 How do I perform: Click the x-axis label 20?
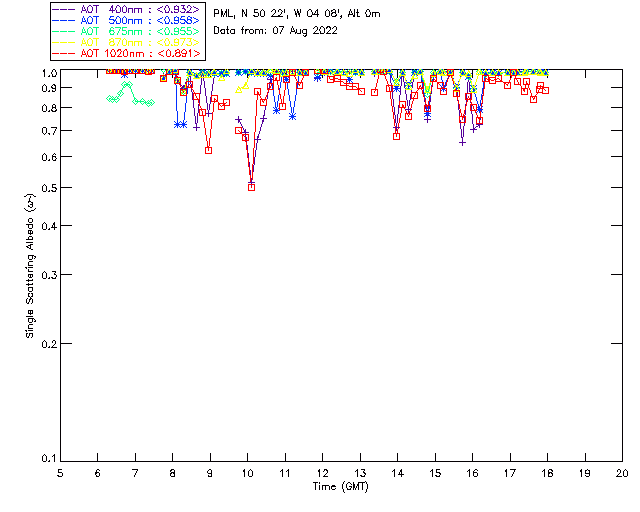pyautogui.click(x=622, y=473)
